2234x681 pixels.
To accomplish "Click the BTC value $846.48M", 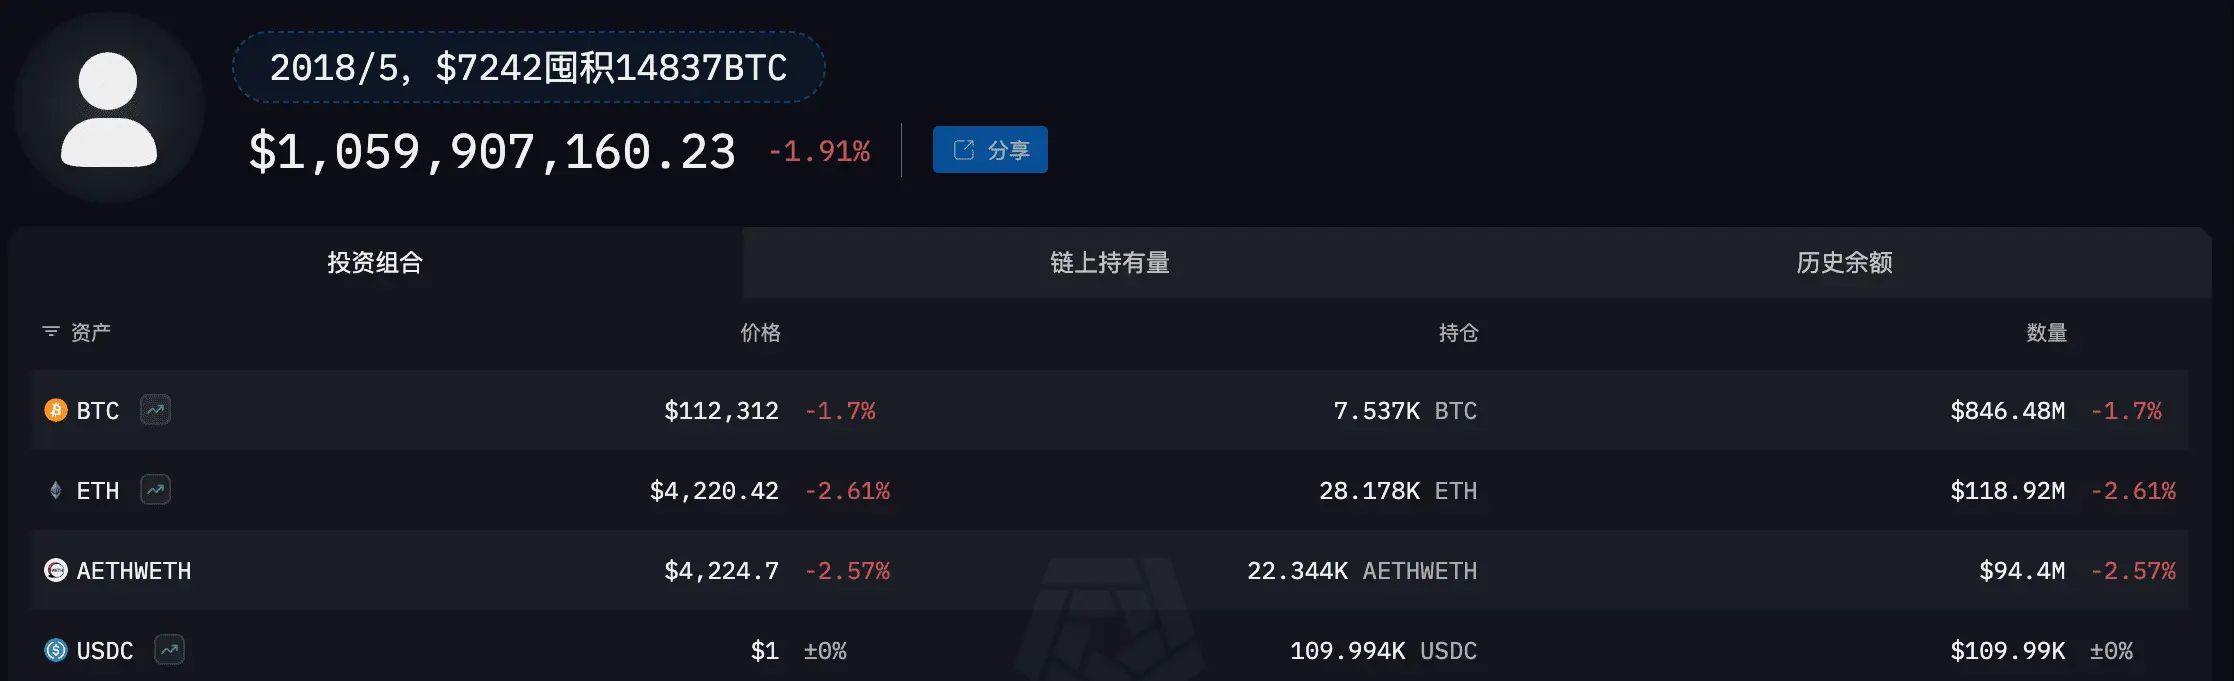I will (2007, 411).
